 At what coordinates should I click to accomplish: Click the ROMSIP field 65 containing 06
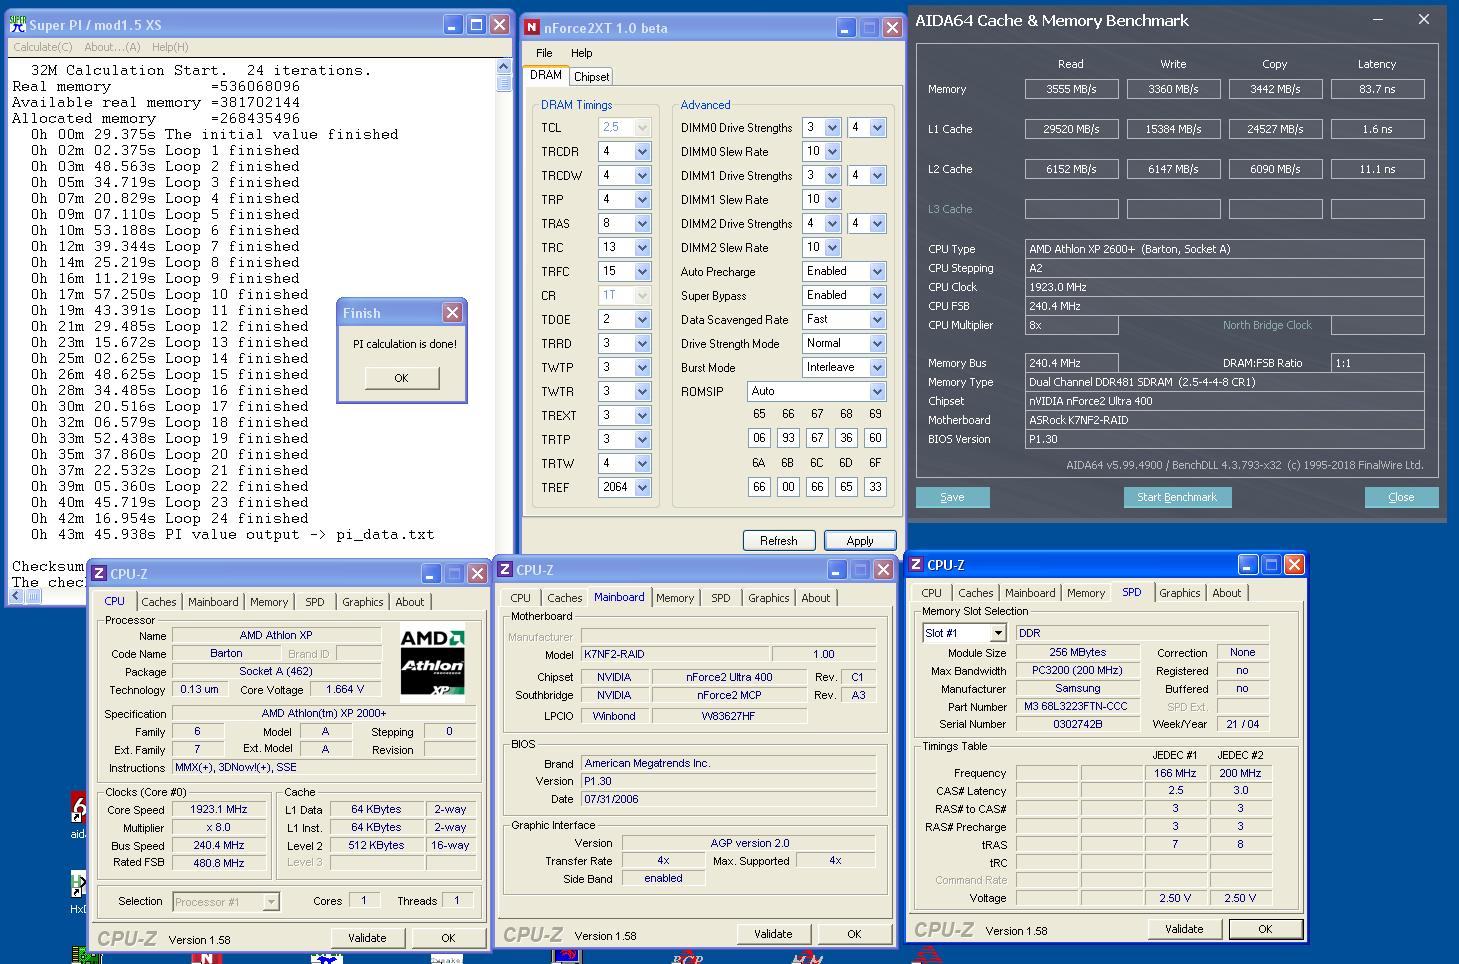pyautogui.click(x=759, y=438)
